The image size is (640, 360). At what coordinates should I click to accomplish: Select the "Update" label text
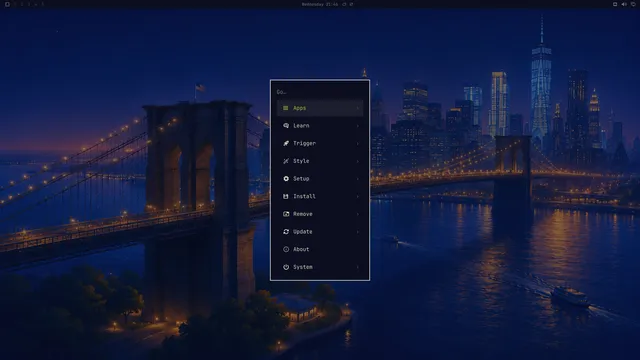click(x=302, y=231)
